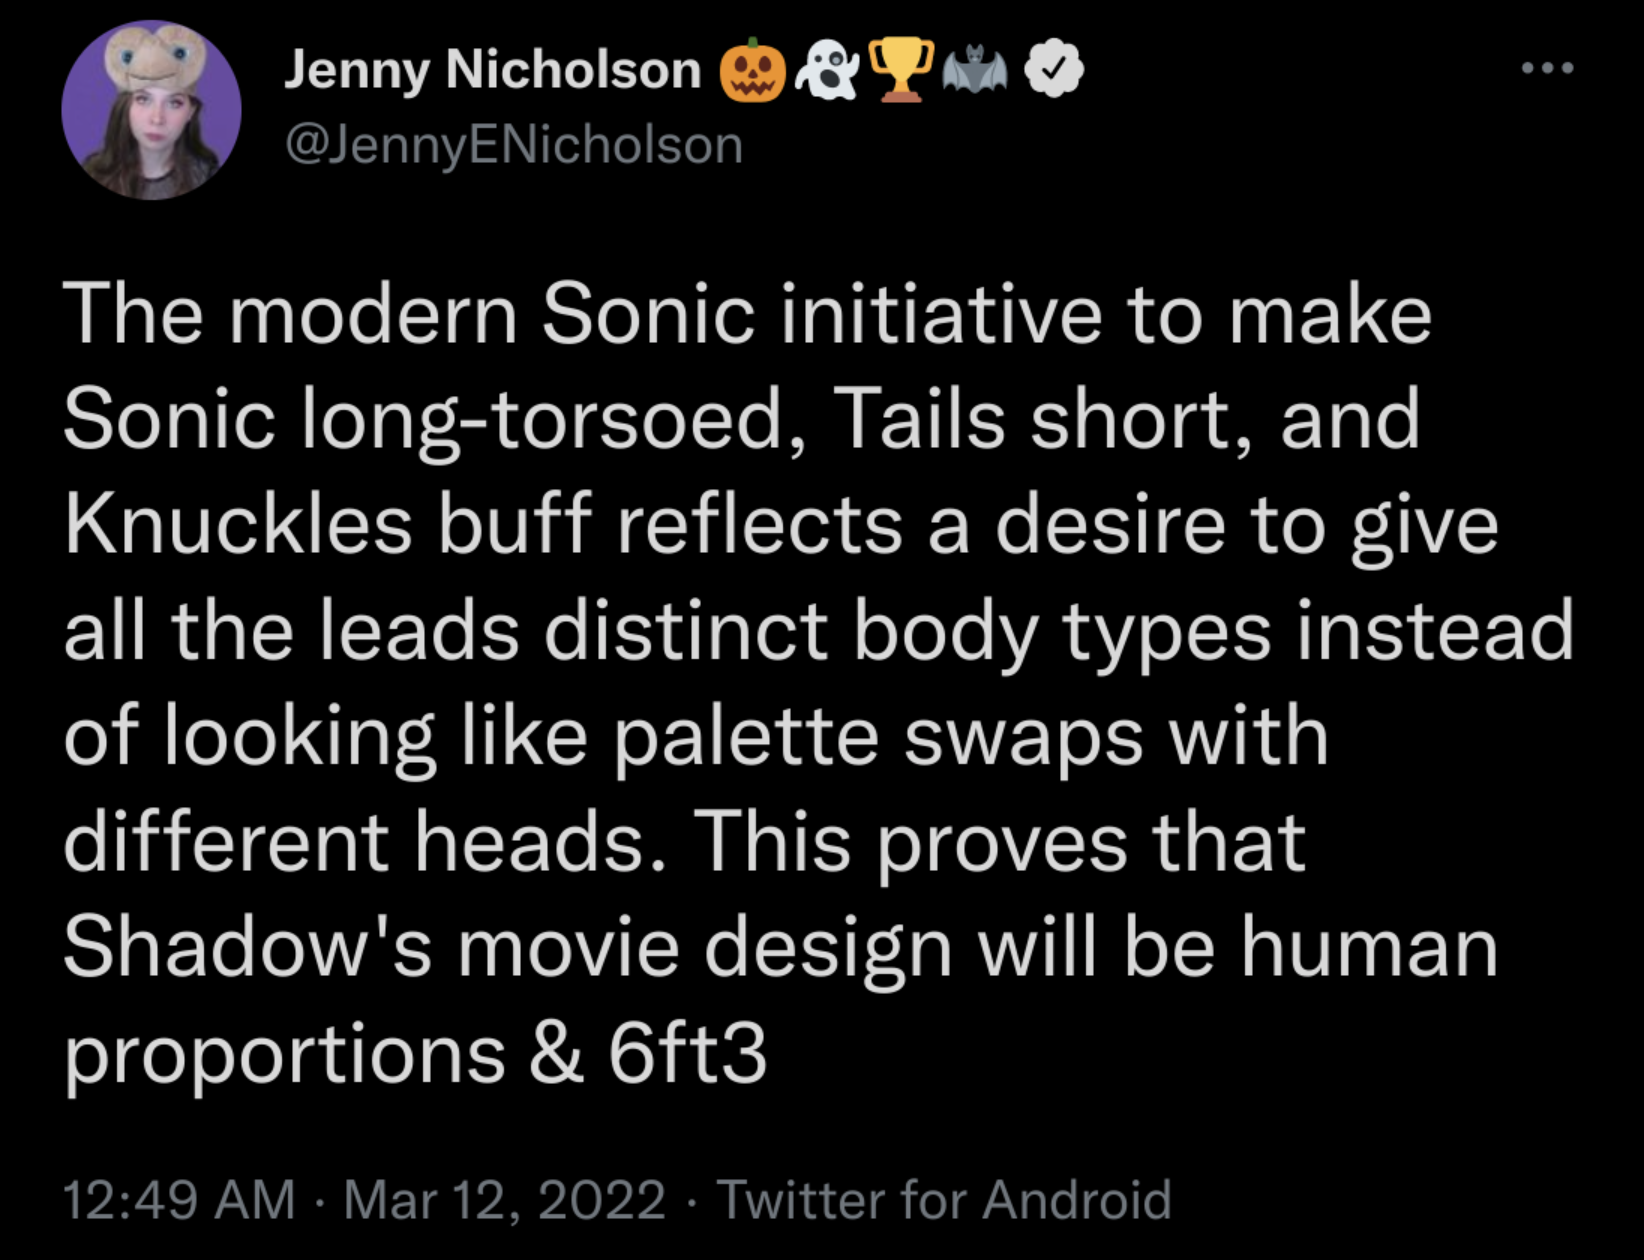
Task: Click the pumpkin emoji beside the name
Action: 753,71
